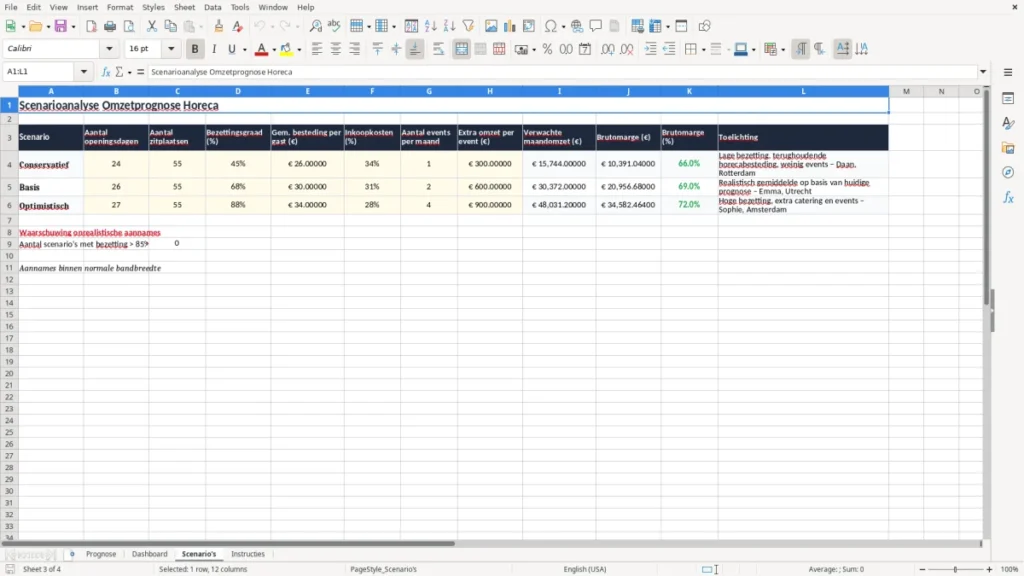Open background color dropdown arrow
1024x576 pixels.
pyautogui.click(x=754, y=50)
